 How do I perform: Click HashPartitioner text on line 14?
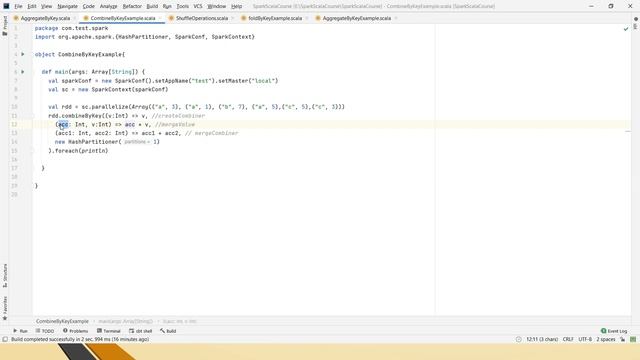coord(94,142)
